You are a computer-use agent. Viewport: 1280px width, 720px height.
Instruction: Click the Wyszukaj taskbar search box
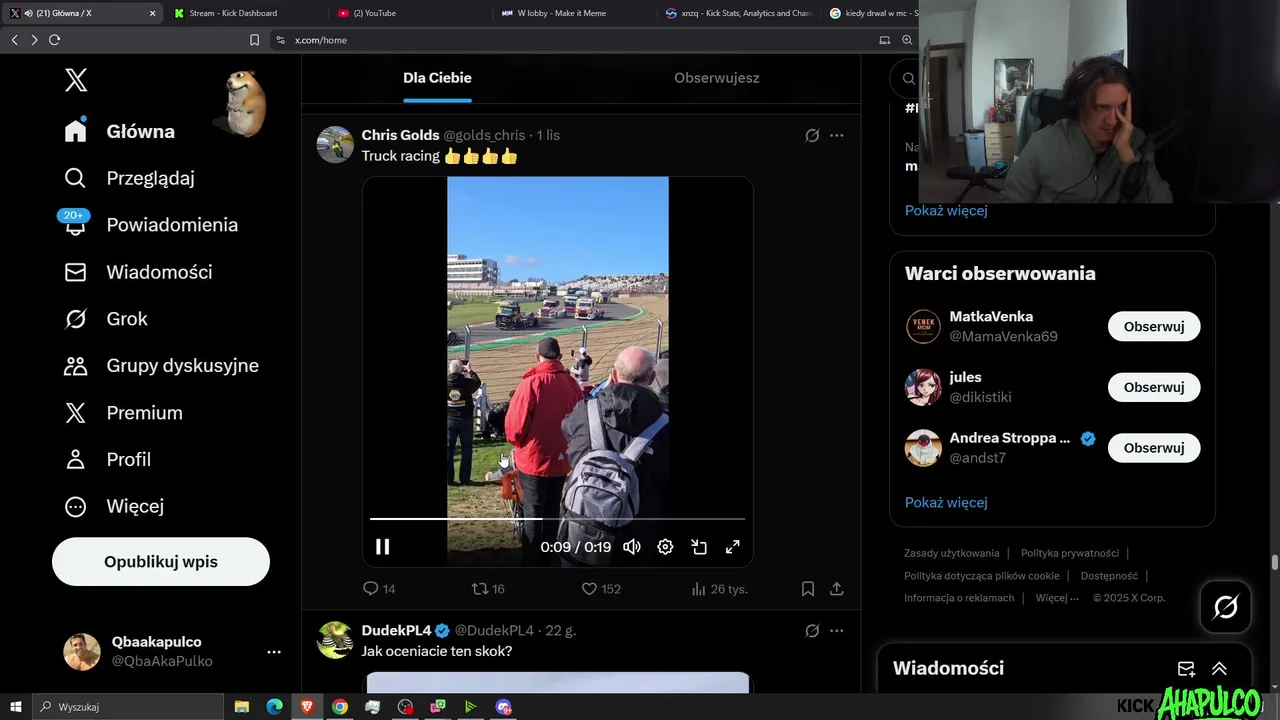pos(128,707)
